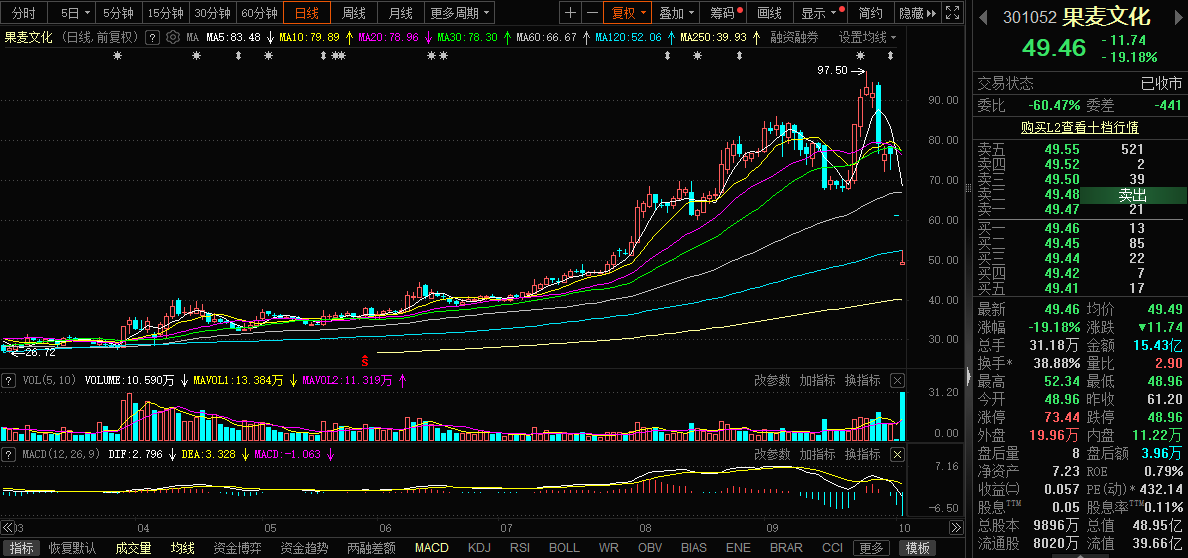Switch to 15分钟 period tab
This screenshot has width=1188, height=558.
click(x=164, y=13)
